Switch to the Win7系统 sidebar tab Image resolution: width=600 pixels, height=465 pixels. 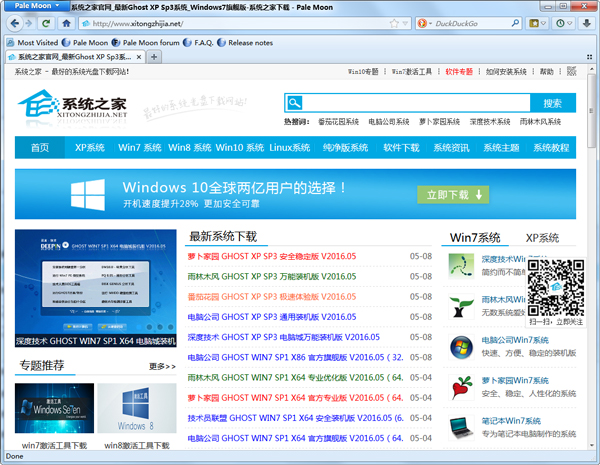click(475, 238)
